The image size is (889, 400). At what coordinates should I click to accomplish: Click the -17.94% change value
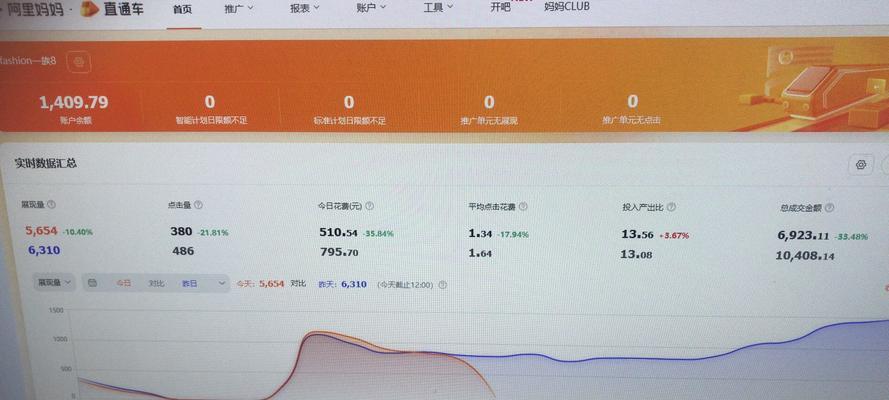[513, 234]
